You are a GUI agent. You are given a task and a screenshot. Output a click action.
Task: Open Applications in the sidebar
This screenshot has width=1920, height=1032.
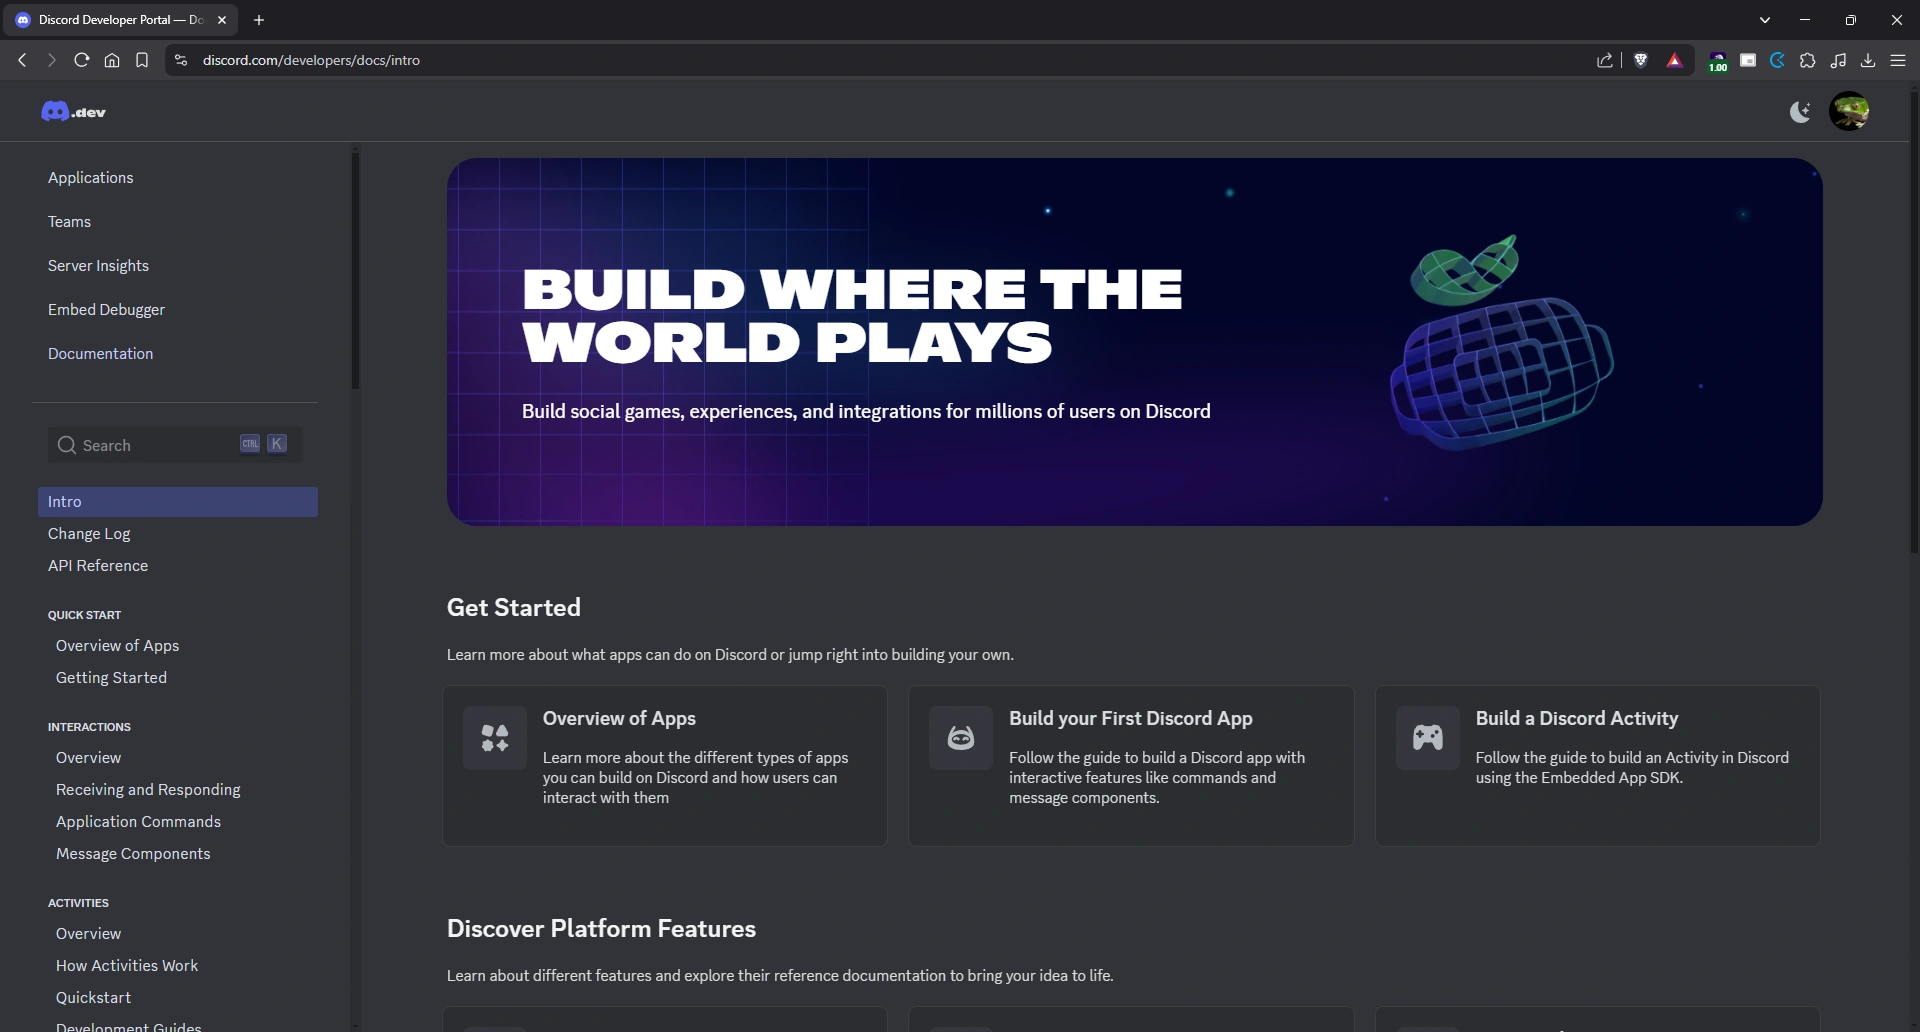click(90, 178)
